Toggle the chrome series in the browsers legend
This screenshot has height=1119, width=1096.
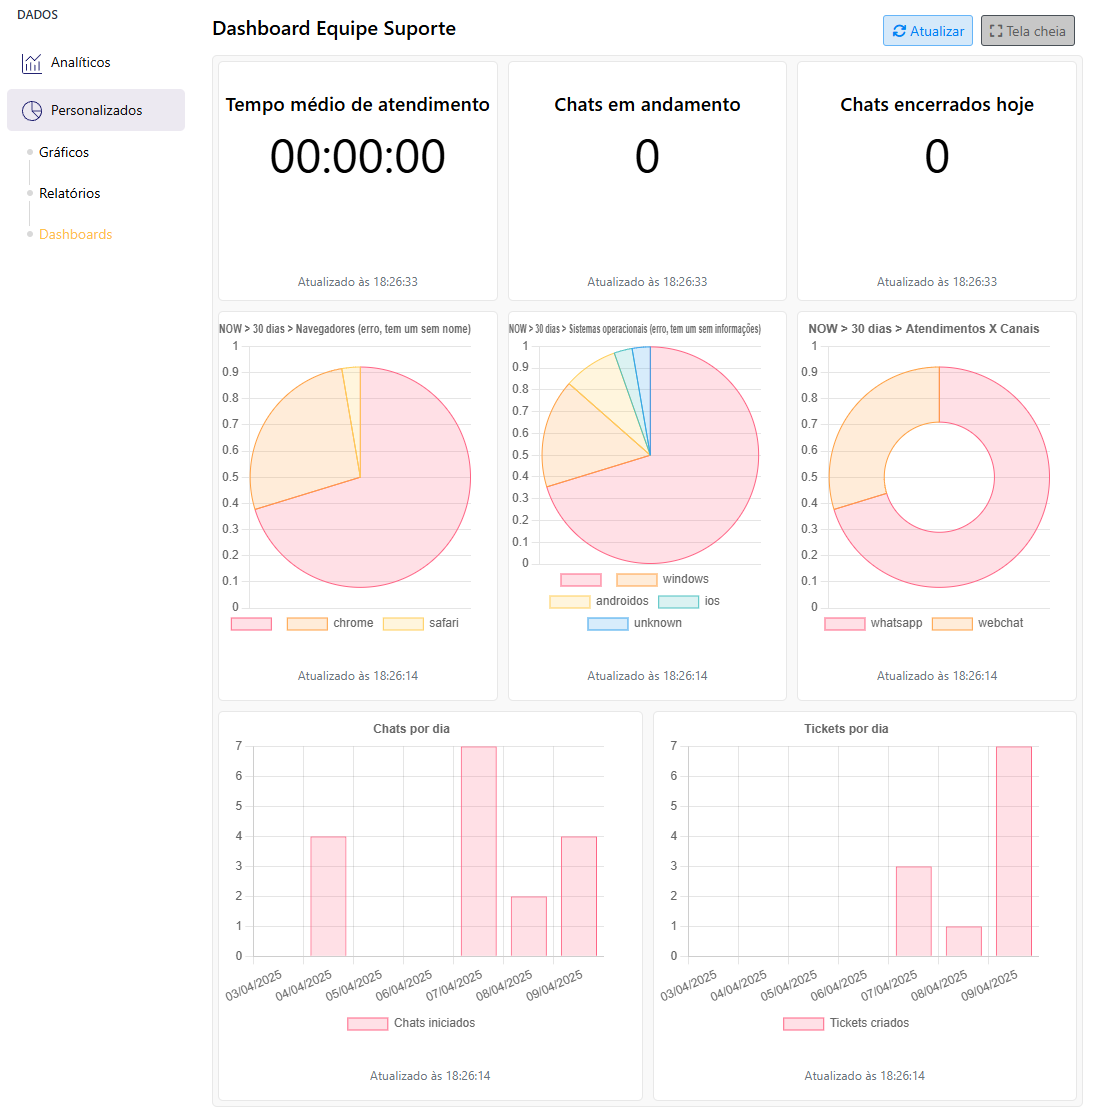330,622
